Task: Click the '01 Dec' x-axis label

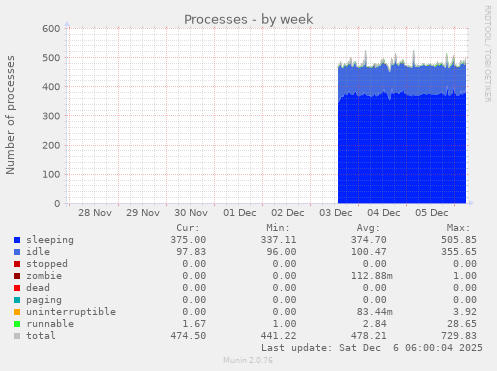Action: click(x=240, y=213)
